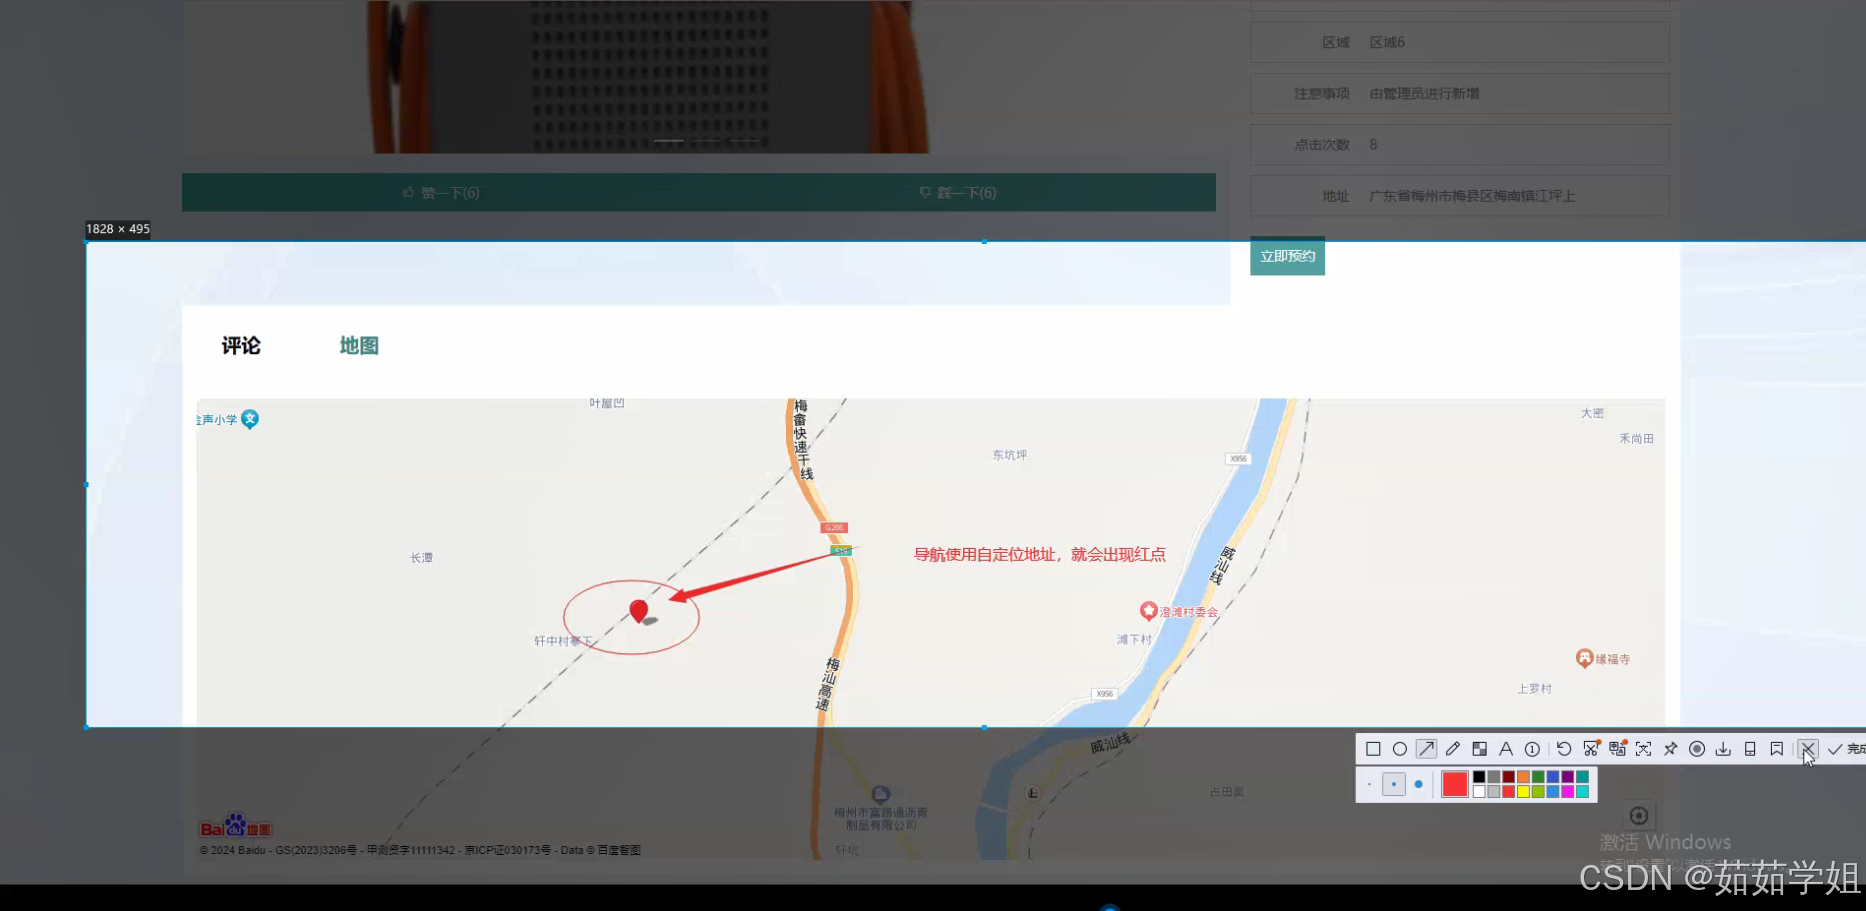
Task: Click the scissors long-screenshot icon
Action: tap(1591, 749)
